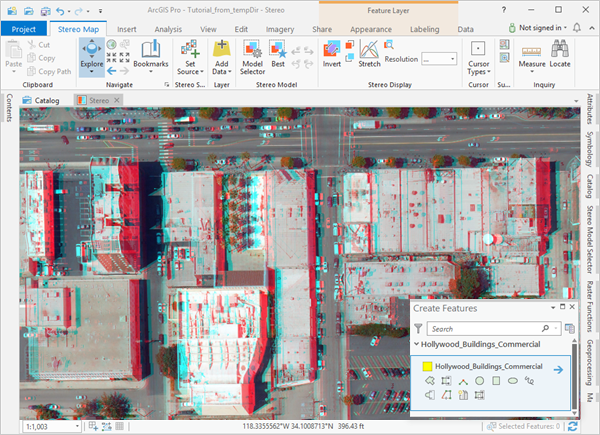Click the Building construction tool icon
This screenshot has height=435, width=600.
point(463,395)
